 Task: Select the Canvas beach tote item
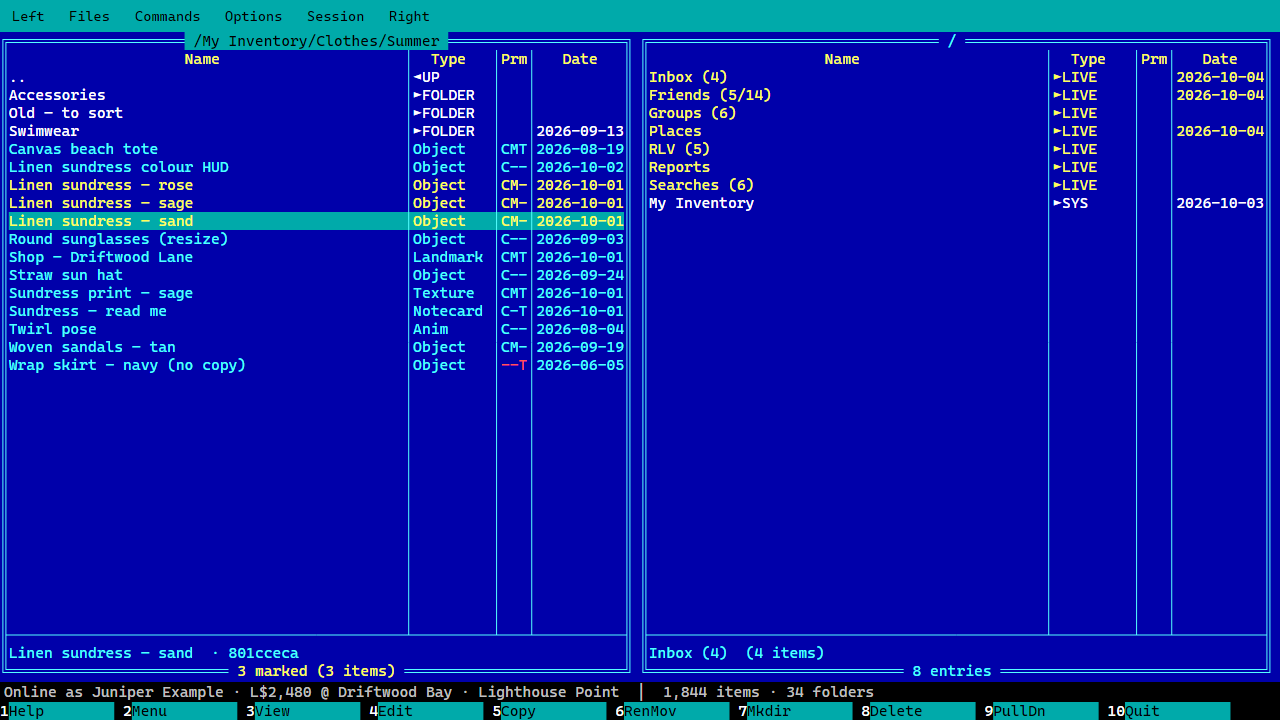(317, 149)
